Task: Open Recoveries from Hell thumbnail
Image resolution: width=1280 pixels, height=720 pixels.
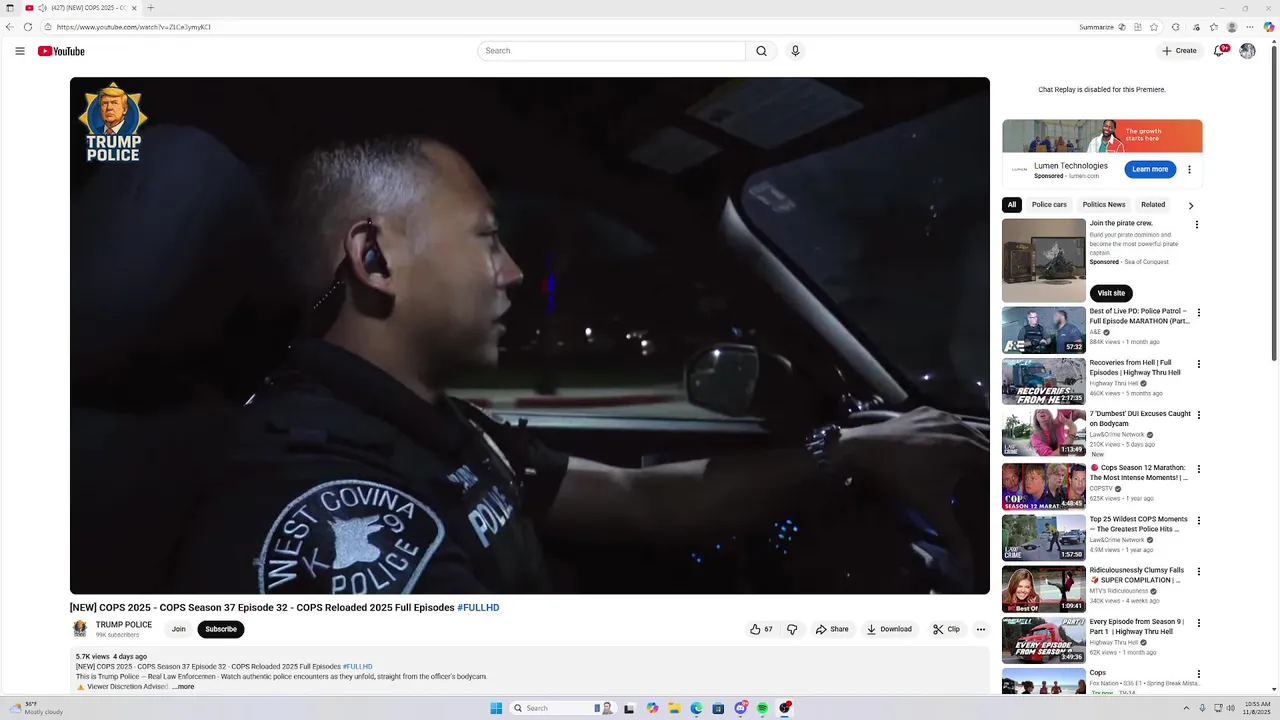Action: (1044, 381)
